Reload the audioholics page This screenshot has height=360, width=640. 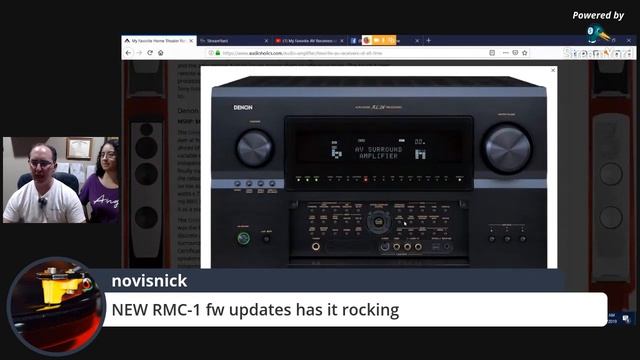150,53
